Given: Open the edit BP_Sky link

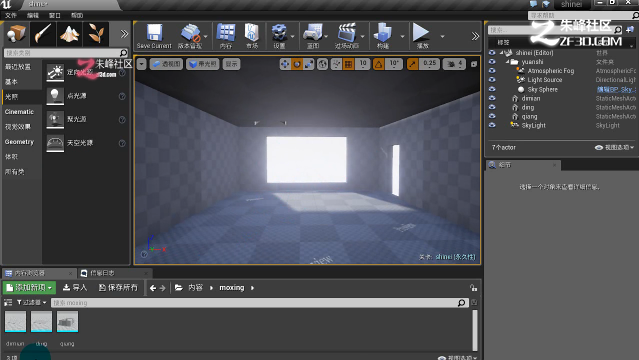Looking at the screenshot, I should 615,89.
